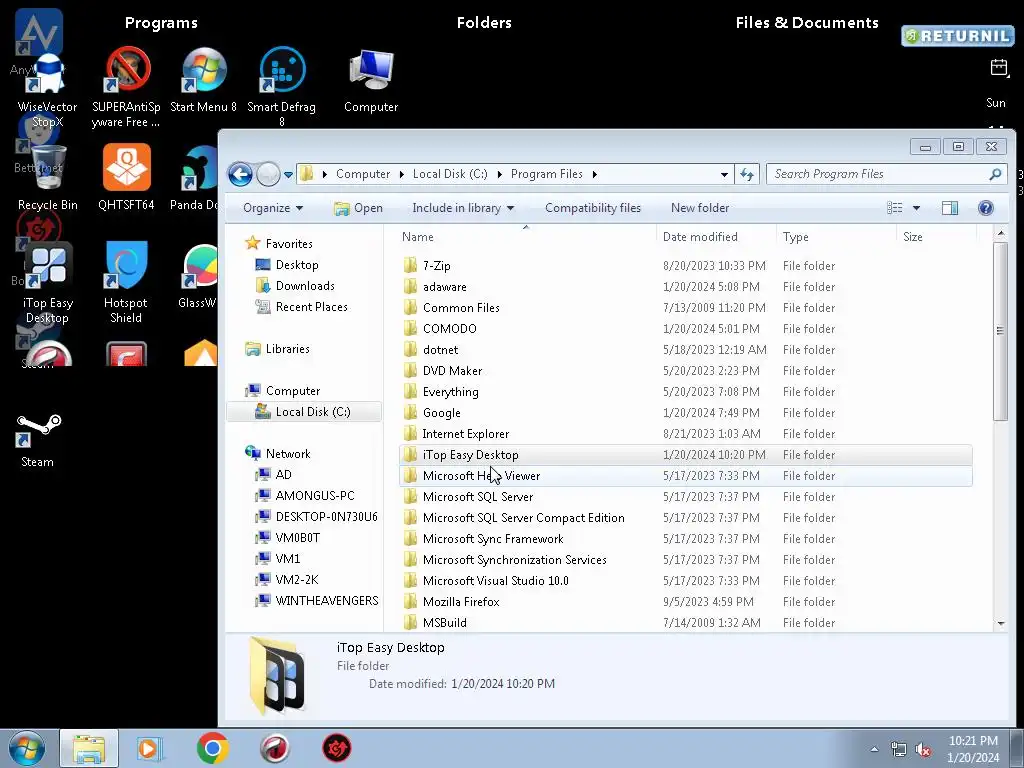Open Start Menu 8 desktop shortcut
Viewport: 1024px width, 768px height.
point(204,81)
